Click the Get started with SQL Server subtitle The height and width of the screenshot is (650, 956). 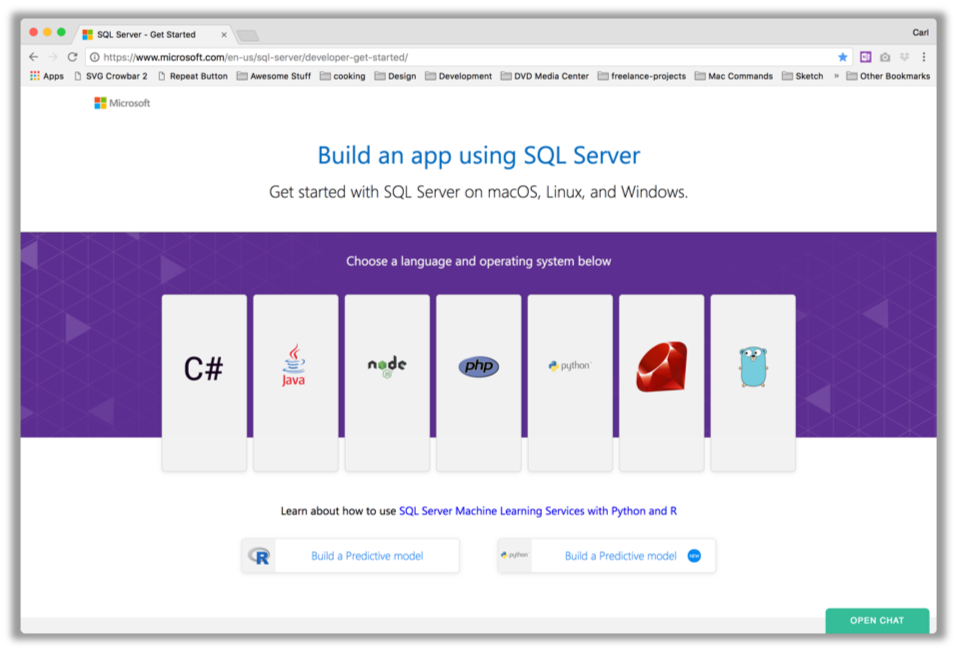[x=479, y=192]
